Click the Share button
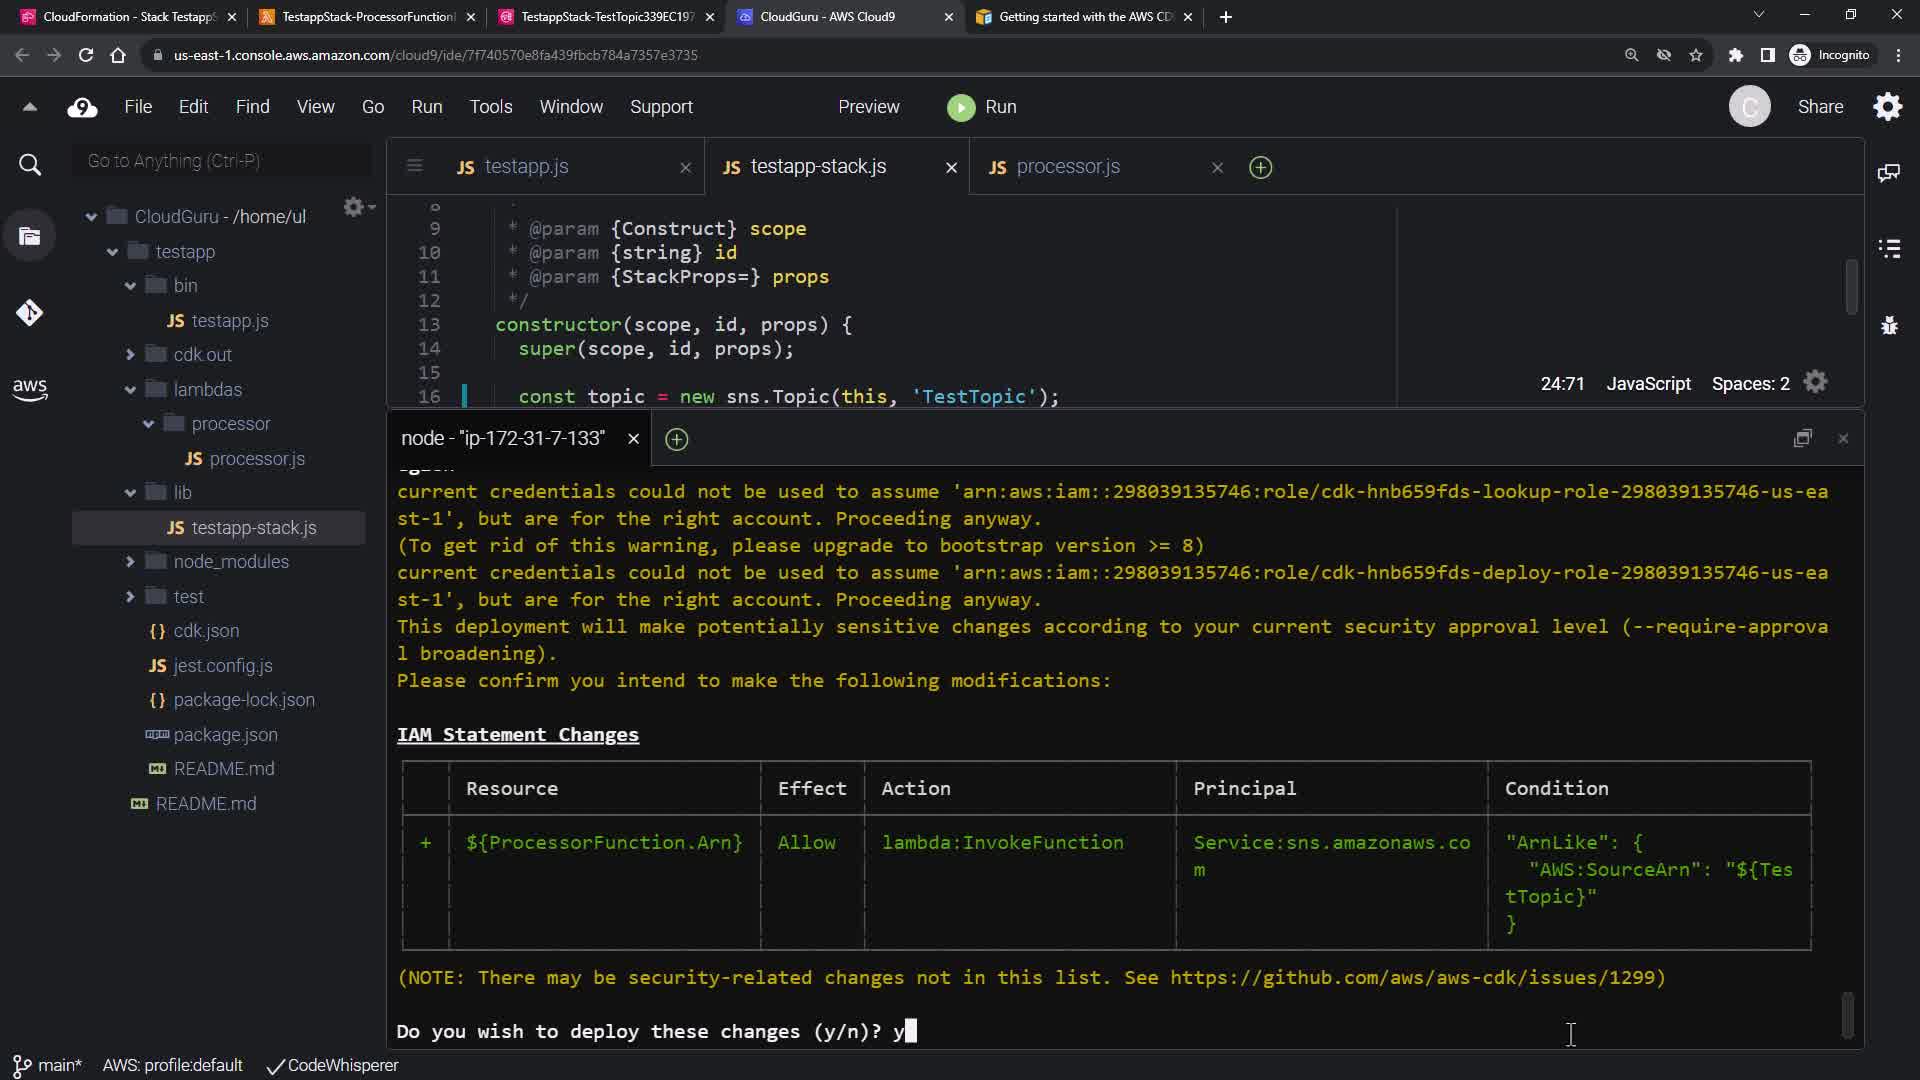This screenshot has width=1920, height=1080. 1820,107
